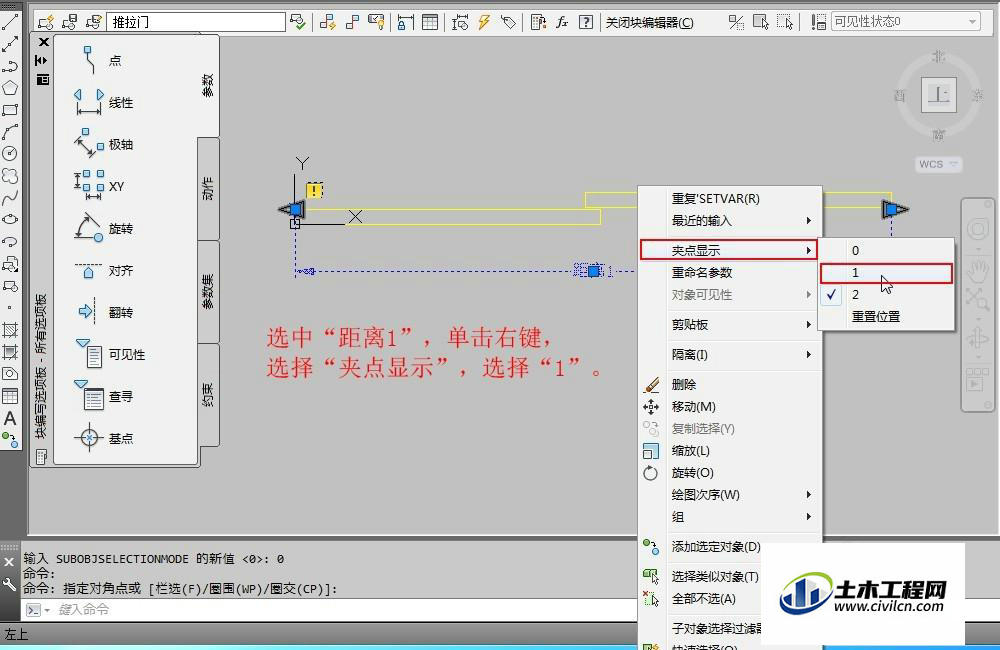The height and width of the screenshot is (650, 1000).
Task: Open the 夹点显示 submenu entry
Action: point(729,250)
